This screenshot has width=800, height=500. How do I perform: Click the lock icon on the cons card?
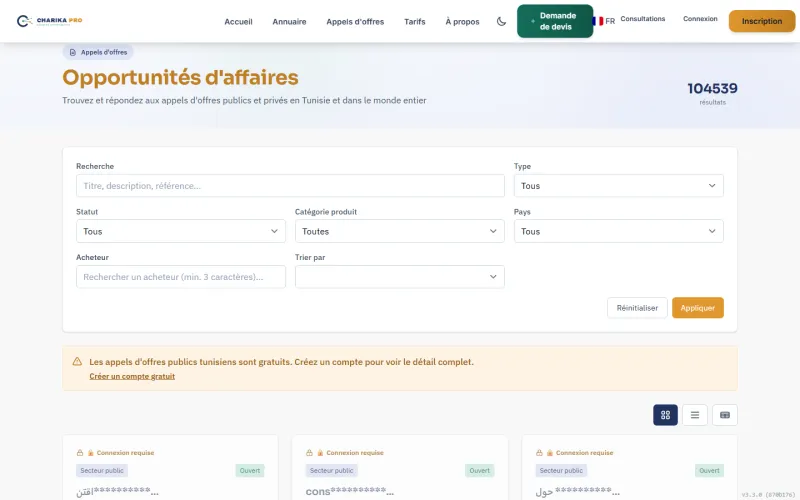click(x=309, y=453)
